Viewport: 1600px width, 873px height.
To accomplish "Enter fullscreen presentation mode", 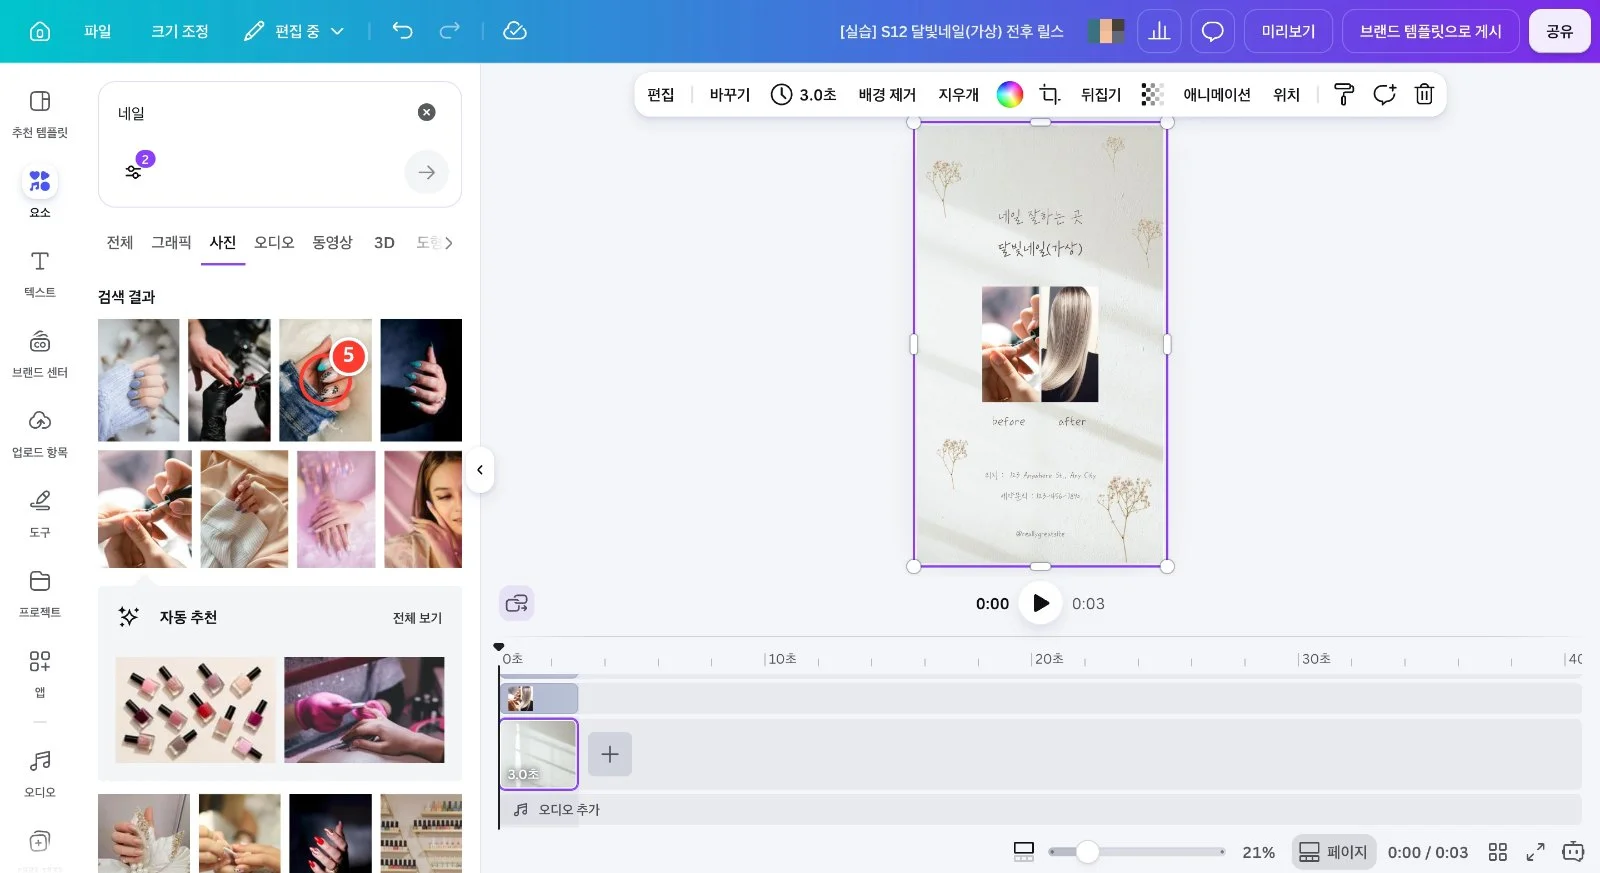I will pyautogui.click(x=1535, y=852).
